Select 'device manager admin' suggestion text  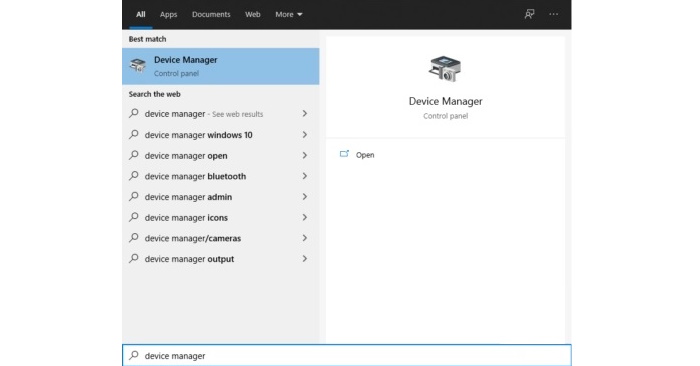click(x=188, y=197)
